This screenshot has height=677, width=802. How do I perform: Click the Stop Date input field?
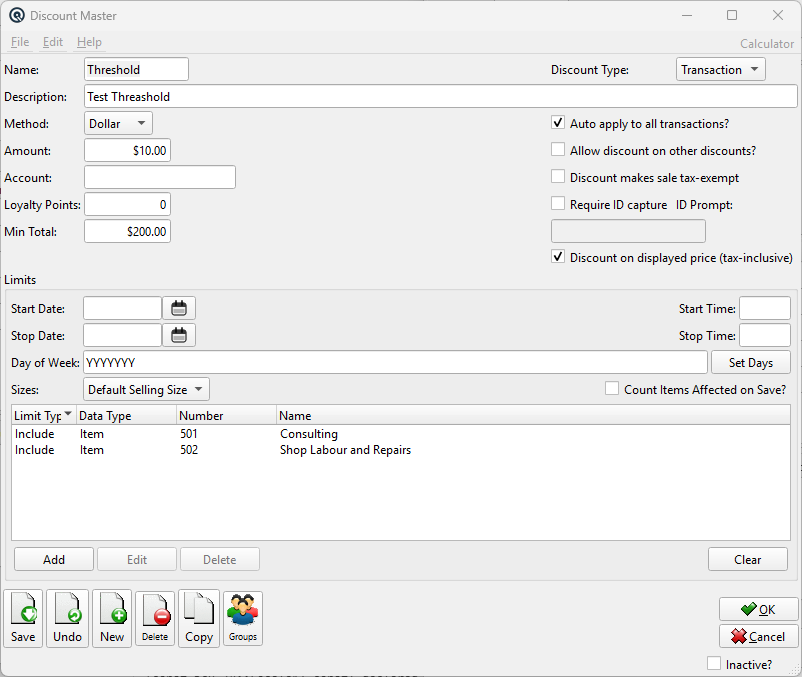[123, 335]
